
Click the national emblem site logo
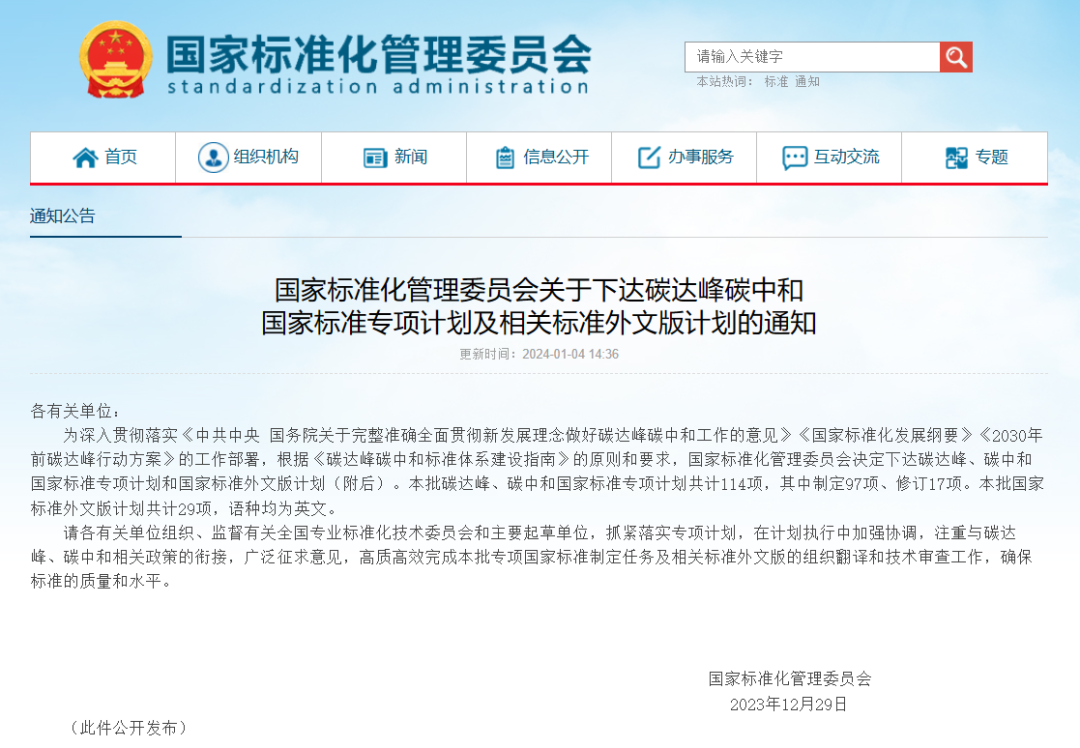point(115,62)
